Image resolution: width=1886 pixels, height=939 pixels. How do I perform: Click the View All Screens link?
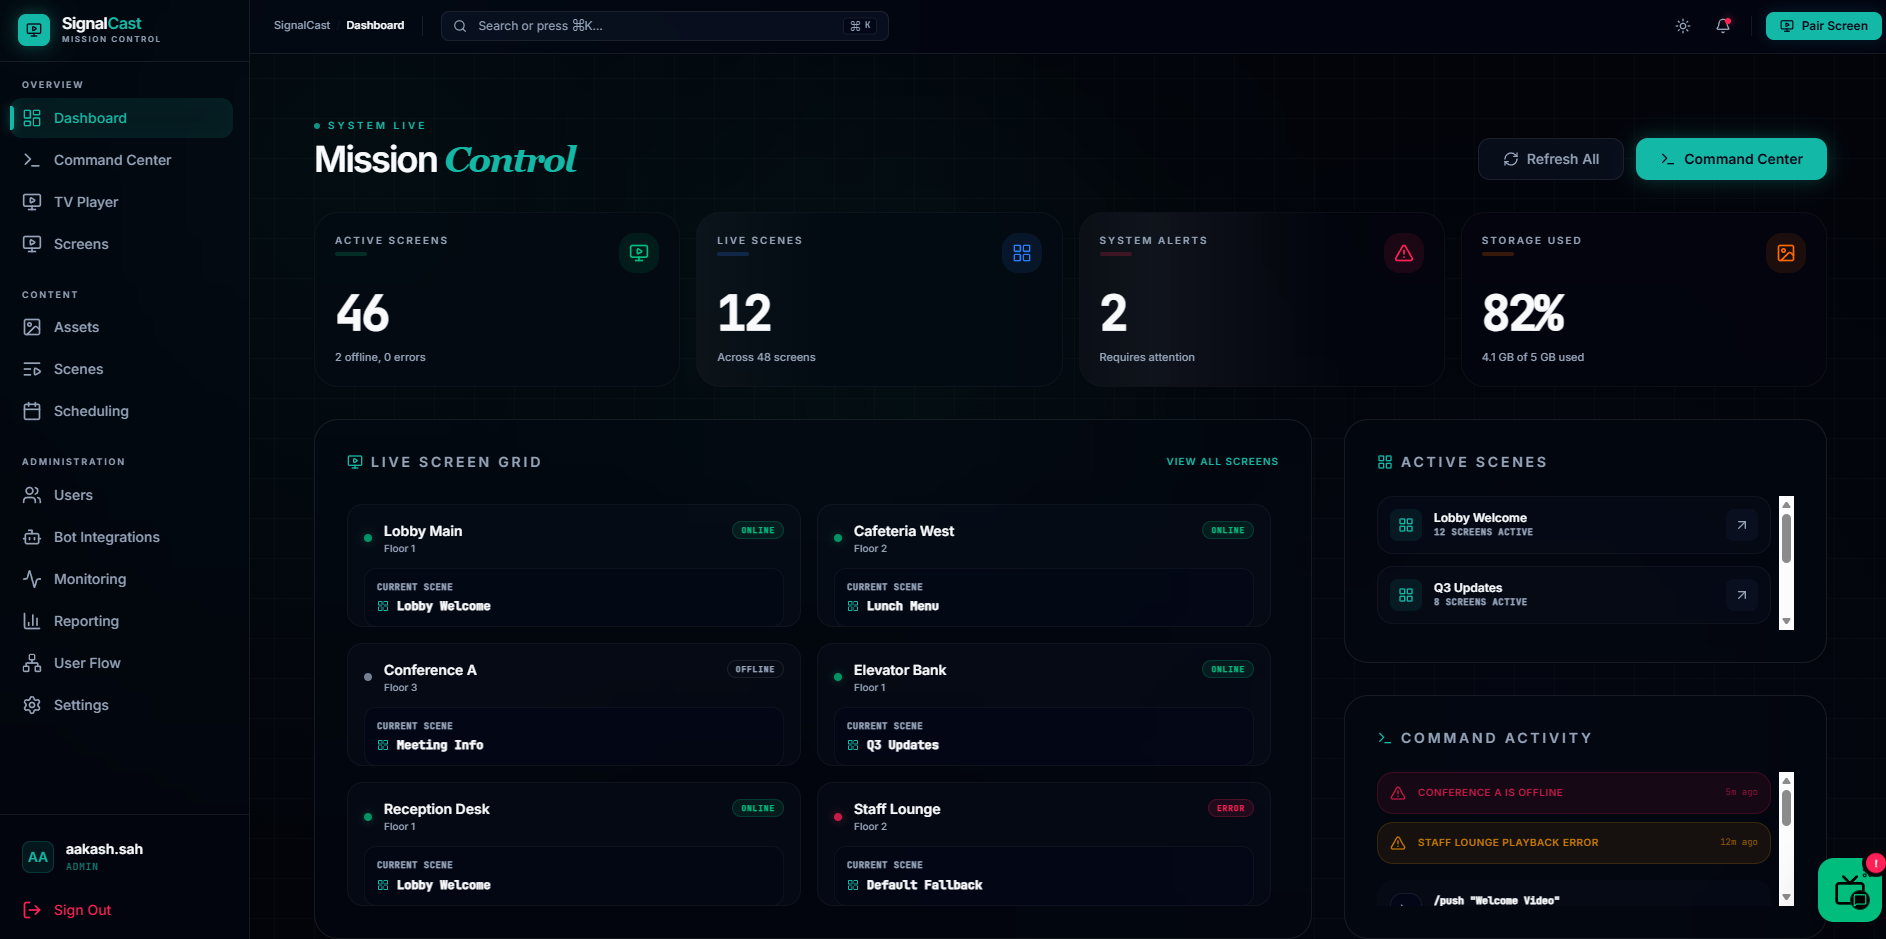tap(1222, 462)
